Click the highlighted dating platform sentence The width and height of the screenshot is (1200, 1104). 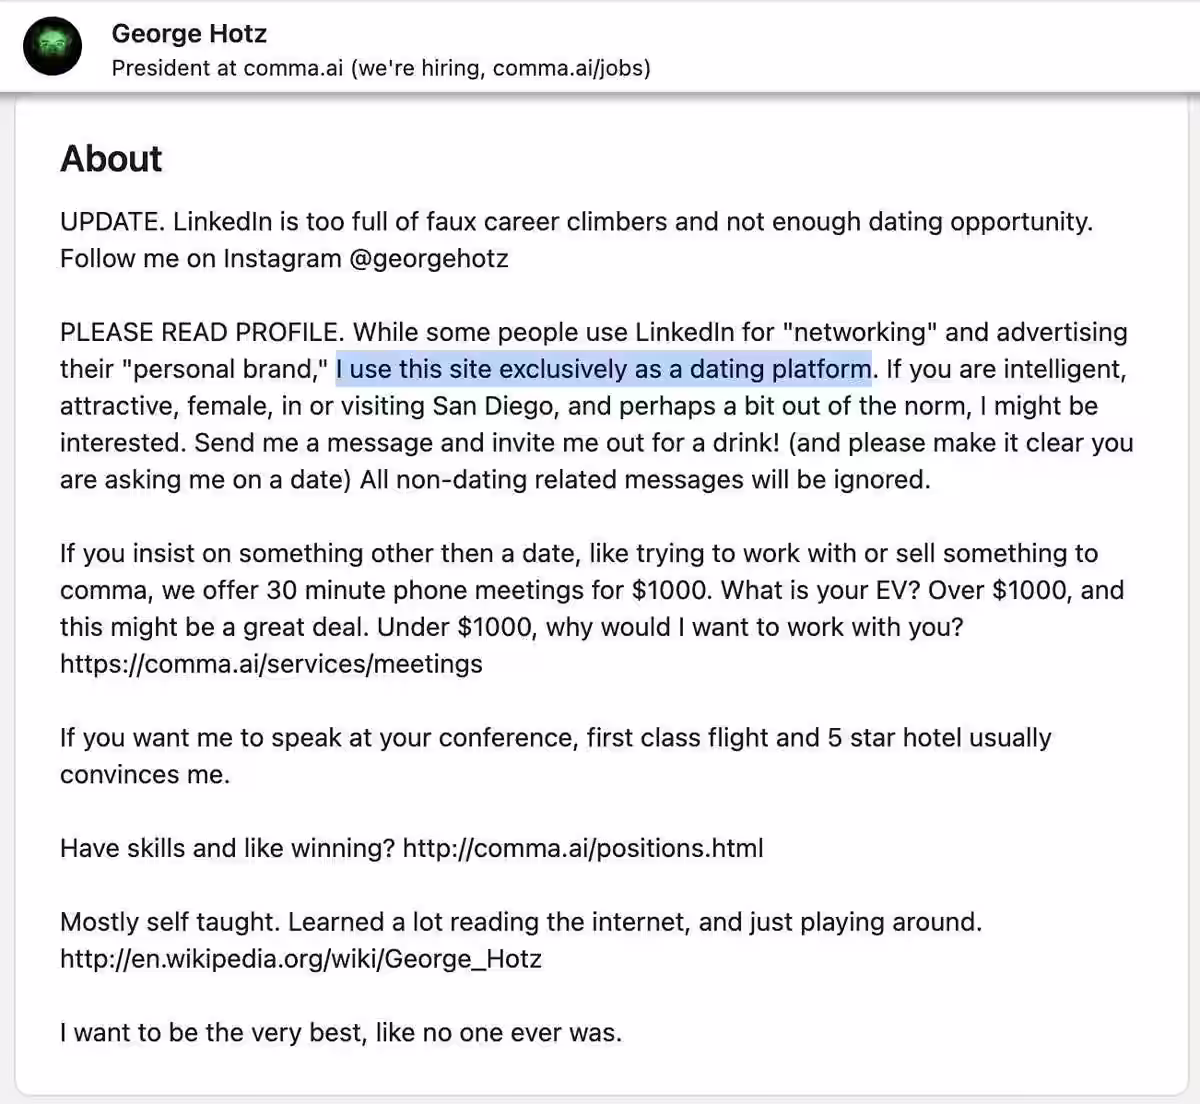coord(603,369)
